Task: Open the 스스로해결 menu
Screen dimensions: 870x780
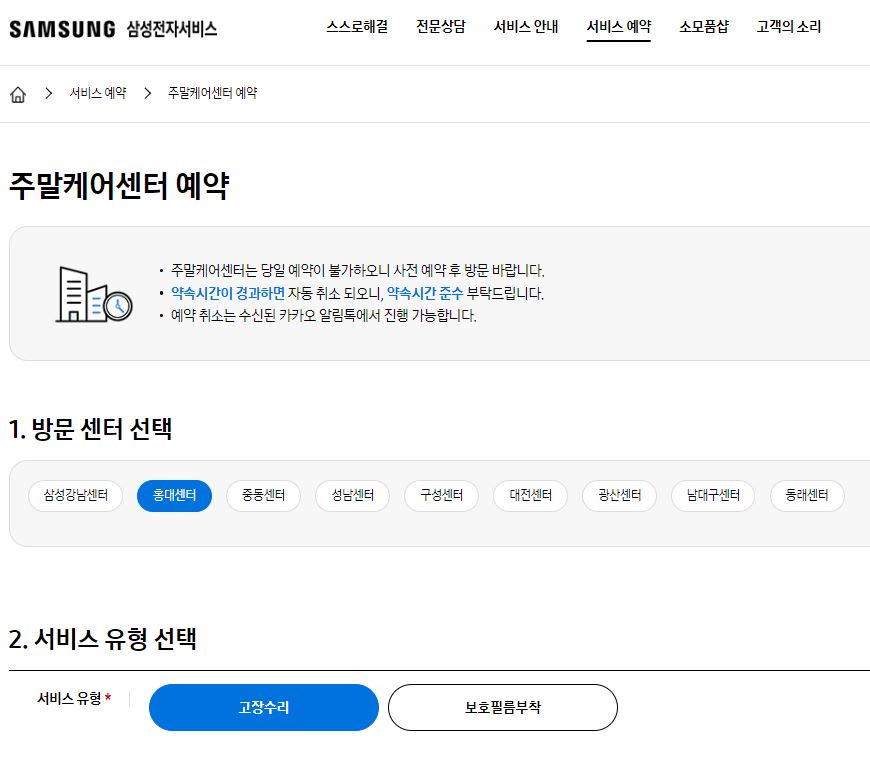Action: pyautogui.click(x=360, y=27)
